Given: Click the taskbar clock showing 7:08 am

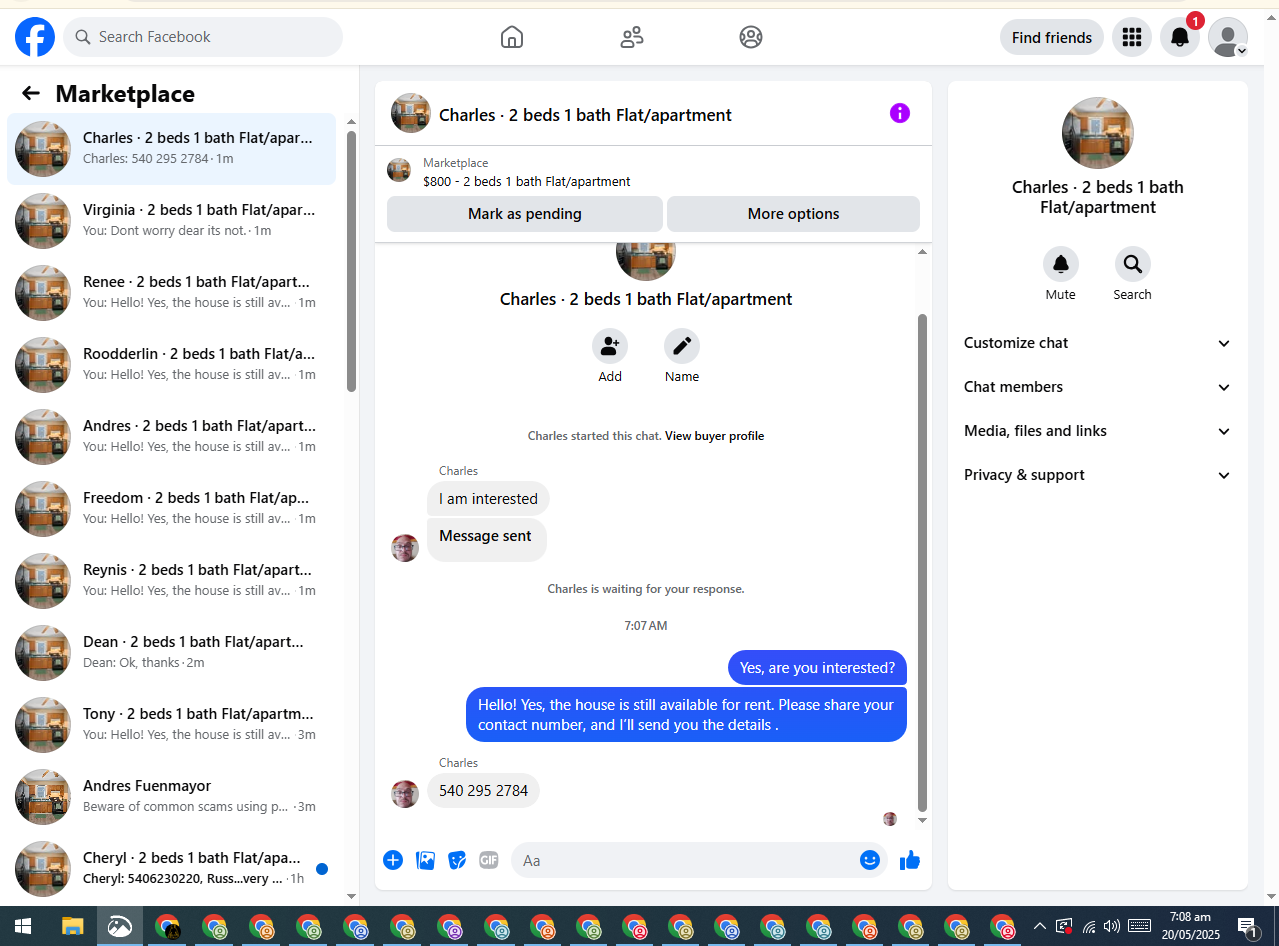Looking at the screenshot, I should pos(1190,926).
